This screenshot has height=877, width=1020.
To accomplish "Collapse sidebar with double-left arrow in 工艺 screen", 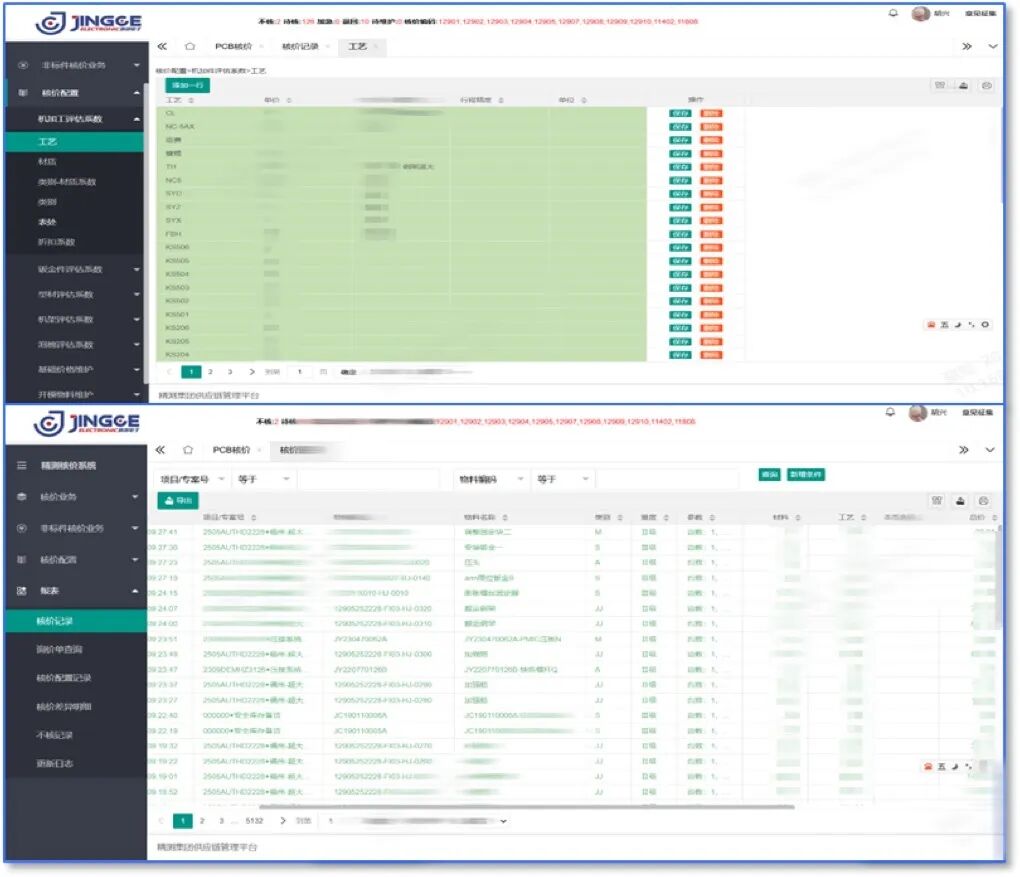I will [162, 47].
